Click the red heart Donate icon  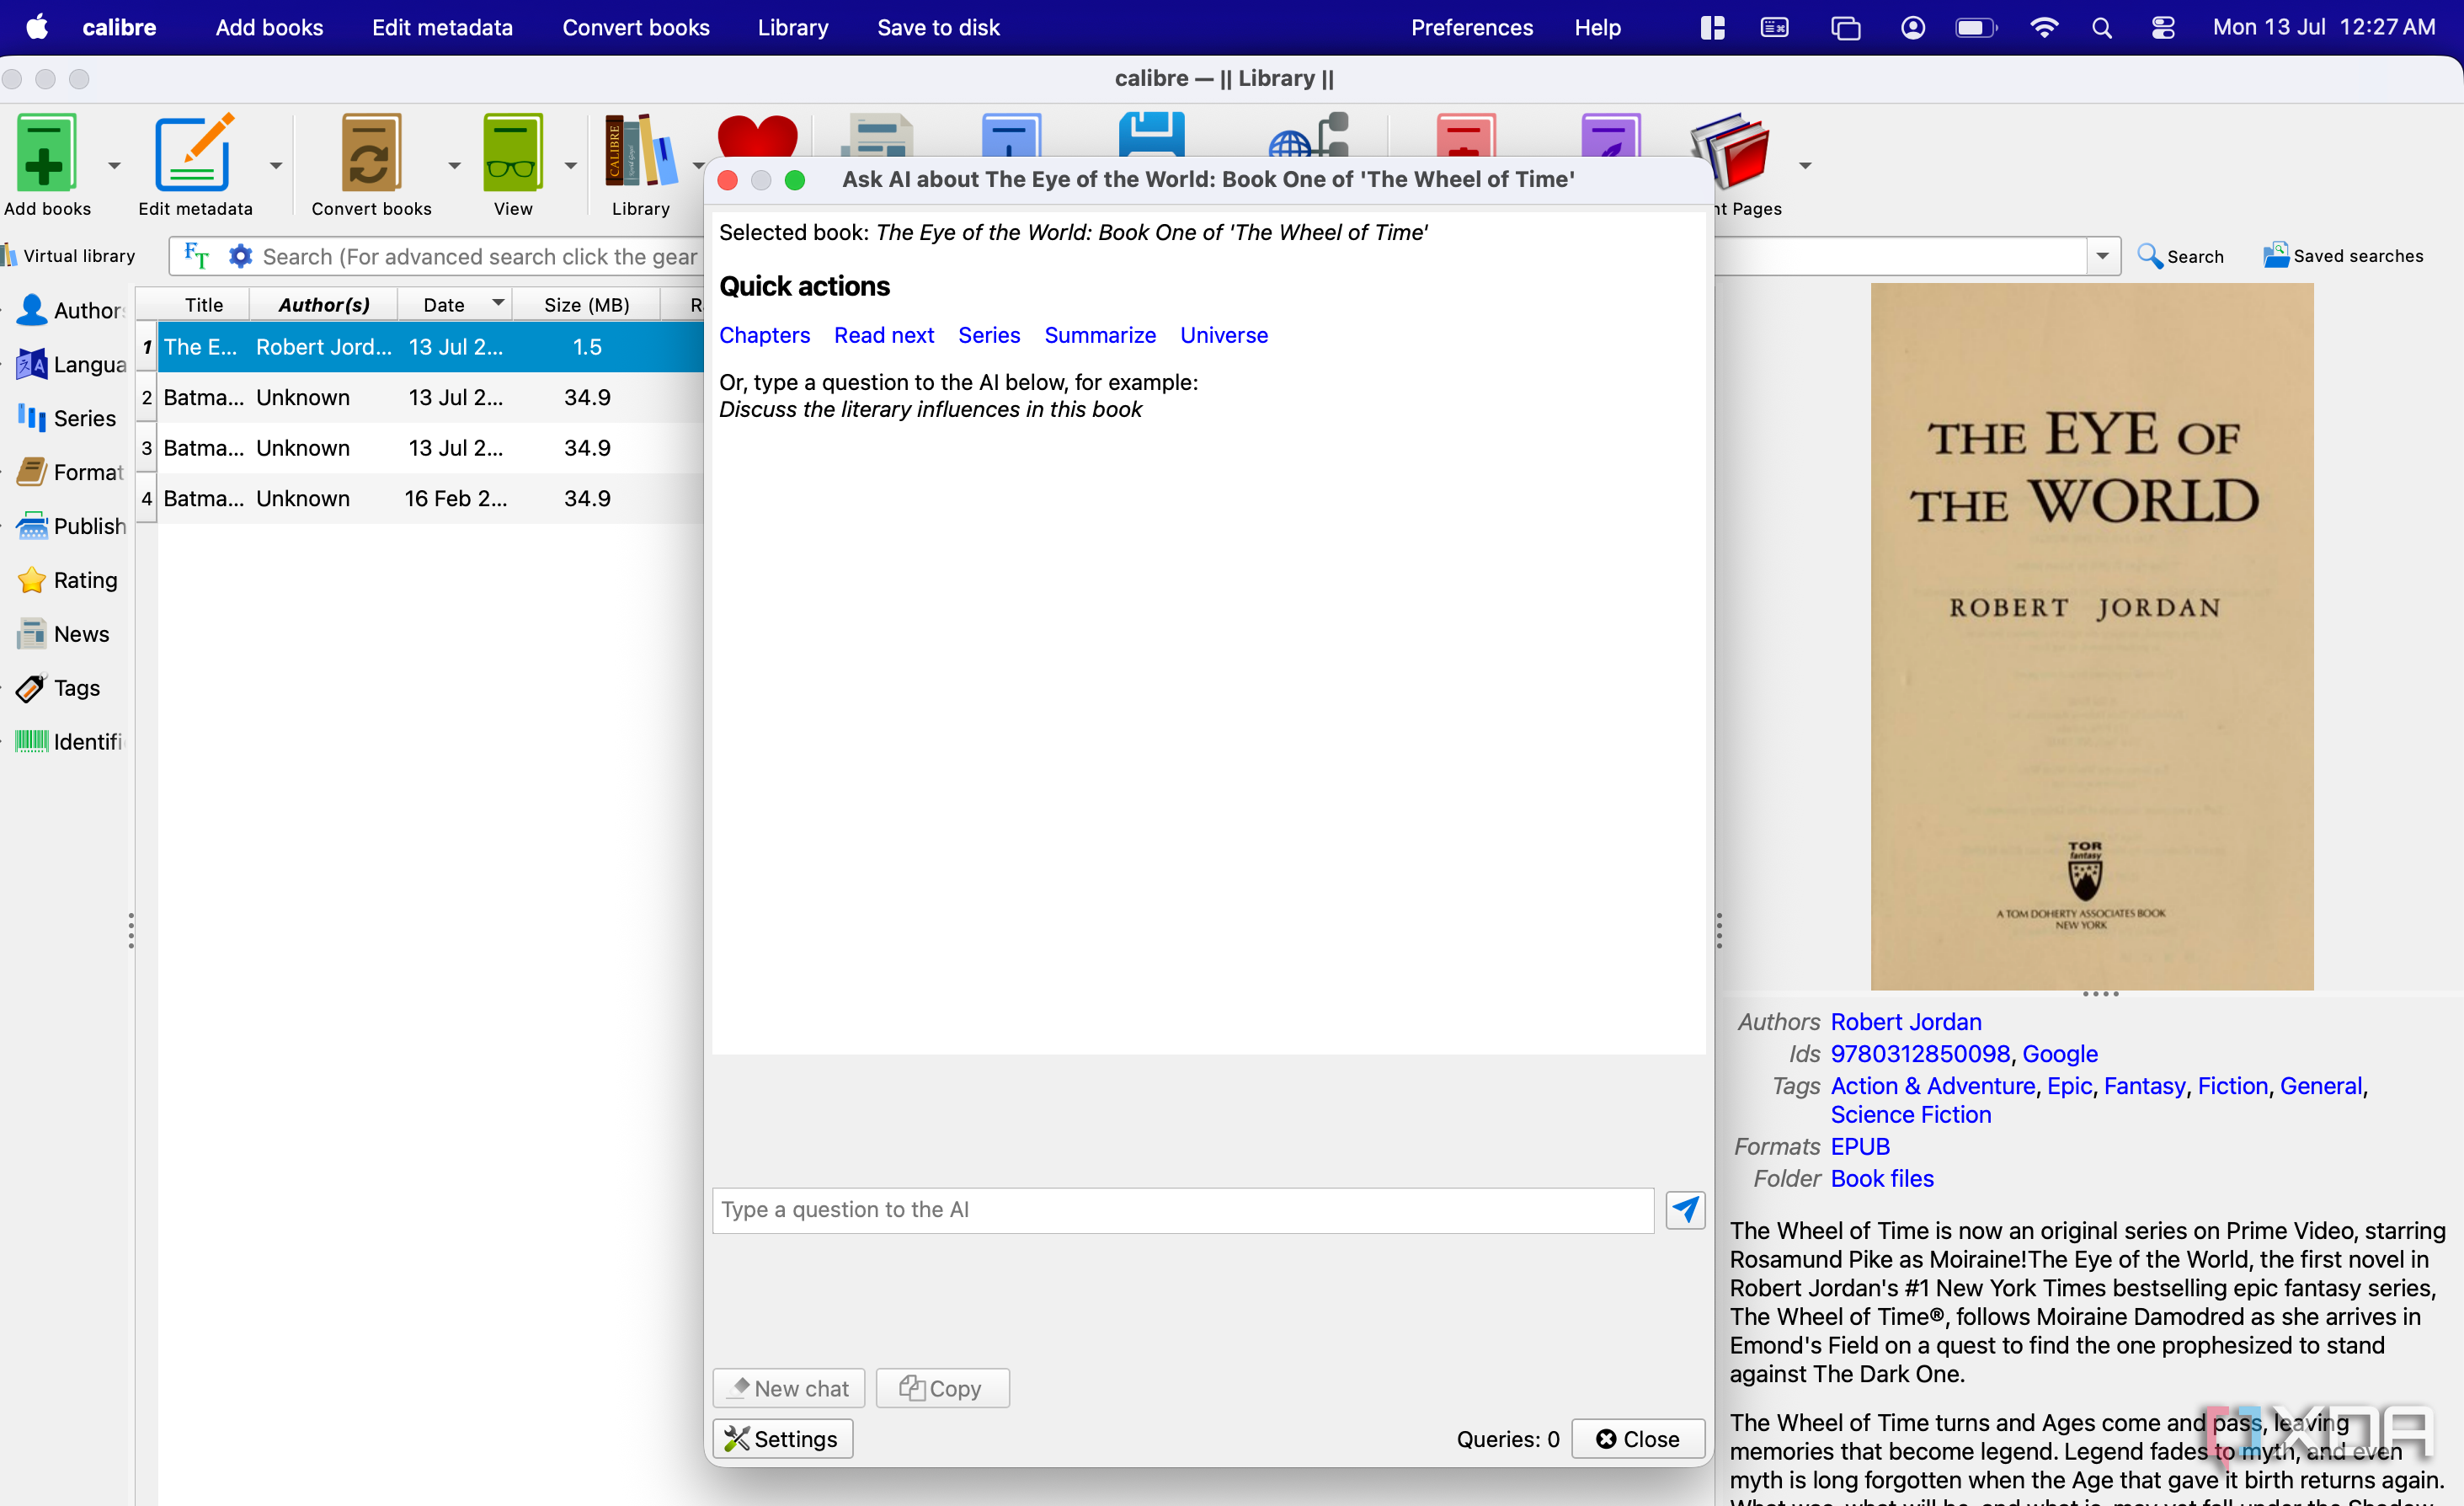pyautogui.click(x=757, y=137)
